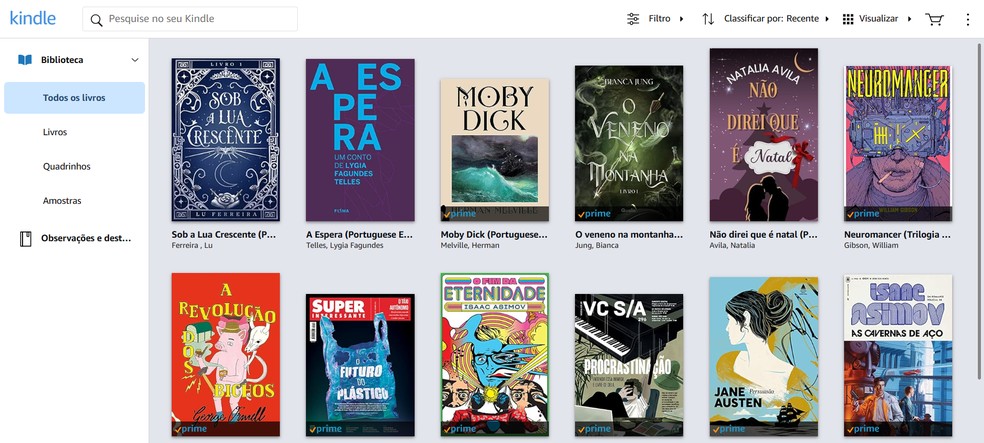
Task: Open Moby Dick book cover
Action: click(x=495, y=150)
